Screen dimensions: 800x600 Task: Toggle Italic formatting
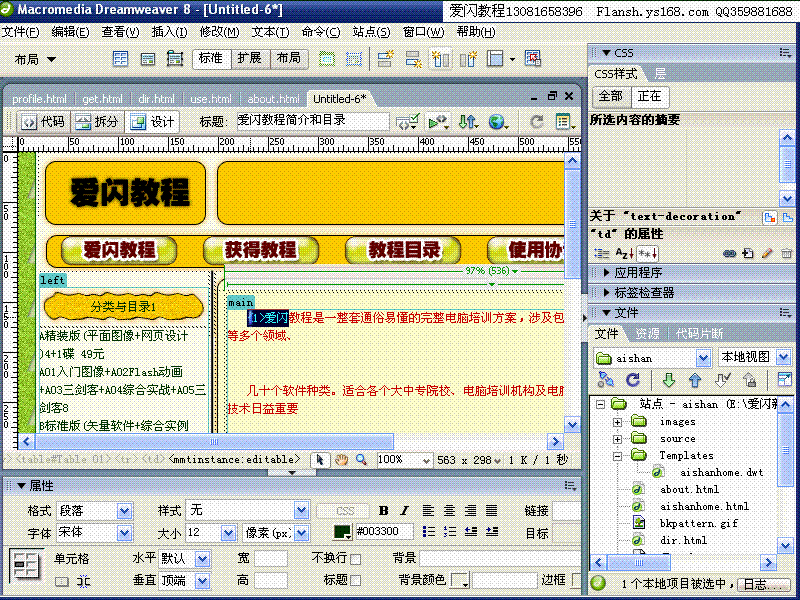pos(405,511)
